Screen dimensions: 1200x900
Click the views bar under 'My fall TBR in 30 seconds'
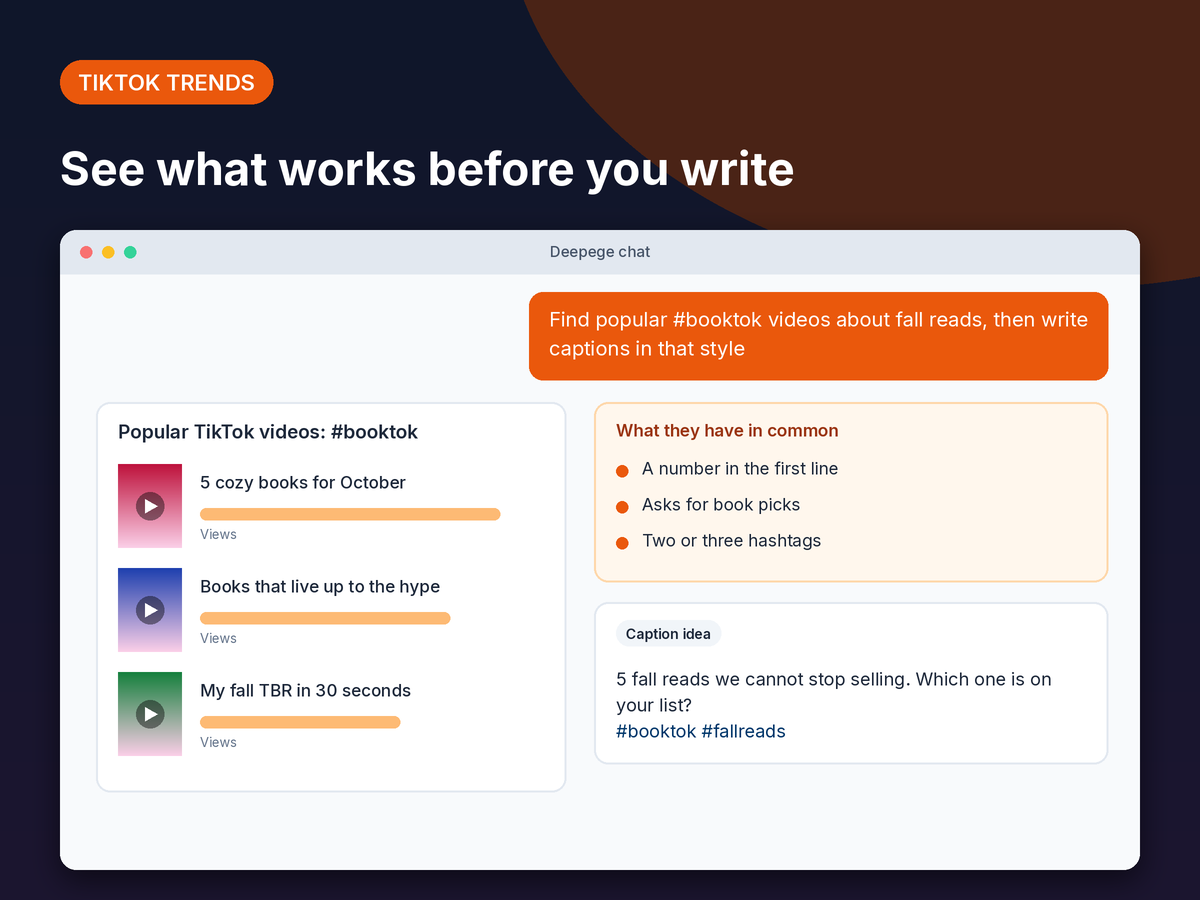pyautogui.click(x=300, y=722)
